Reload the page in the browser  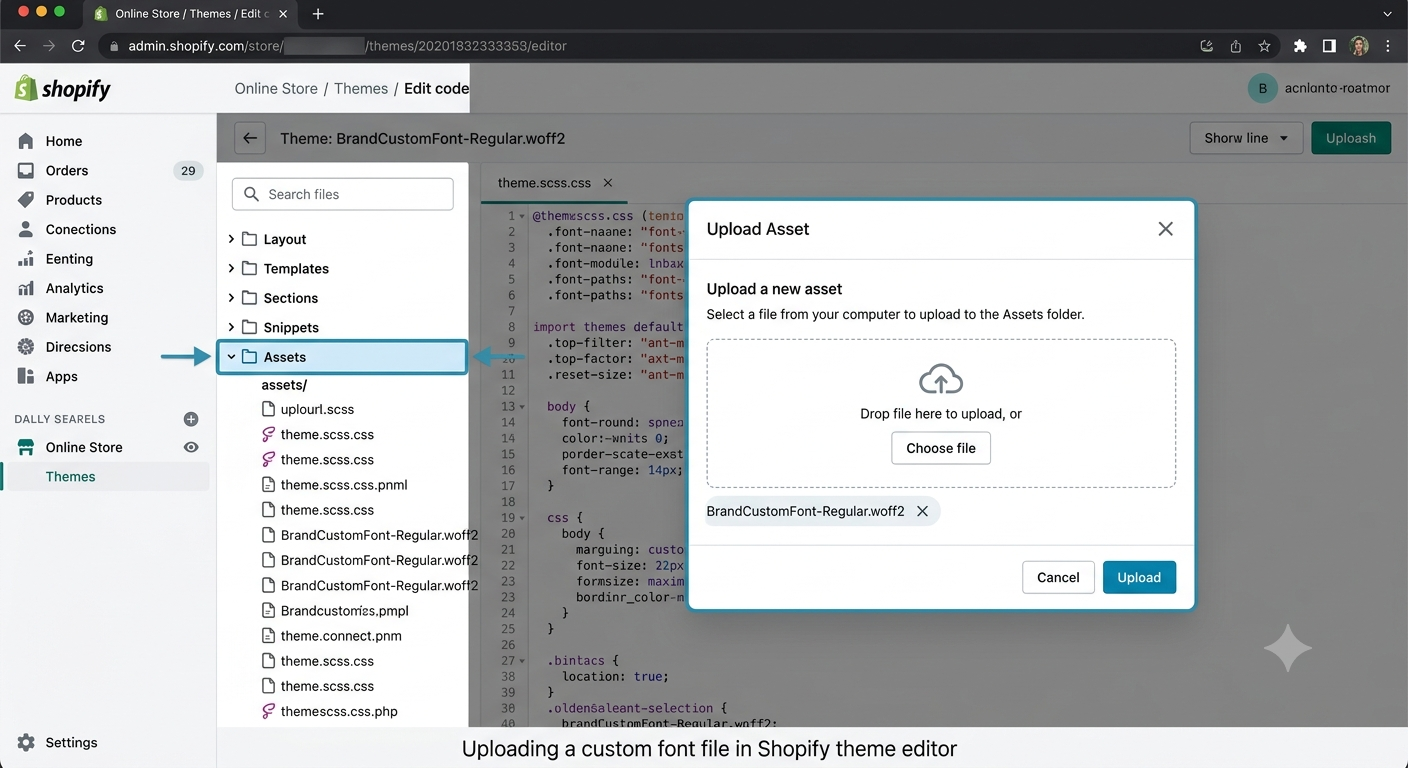pos(78,46)
